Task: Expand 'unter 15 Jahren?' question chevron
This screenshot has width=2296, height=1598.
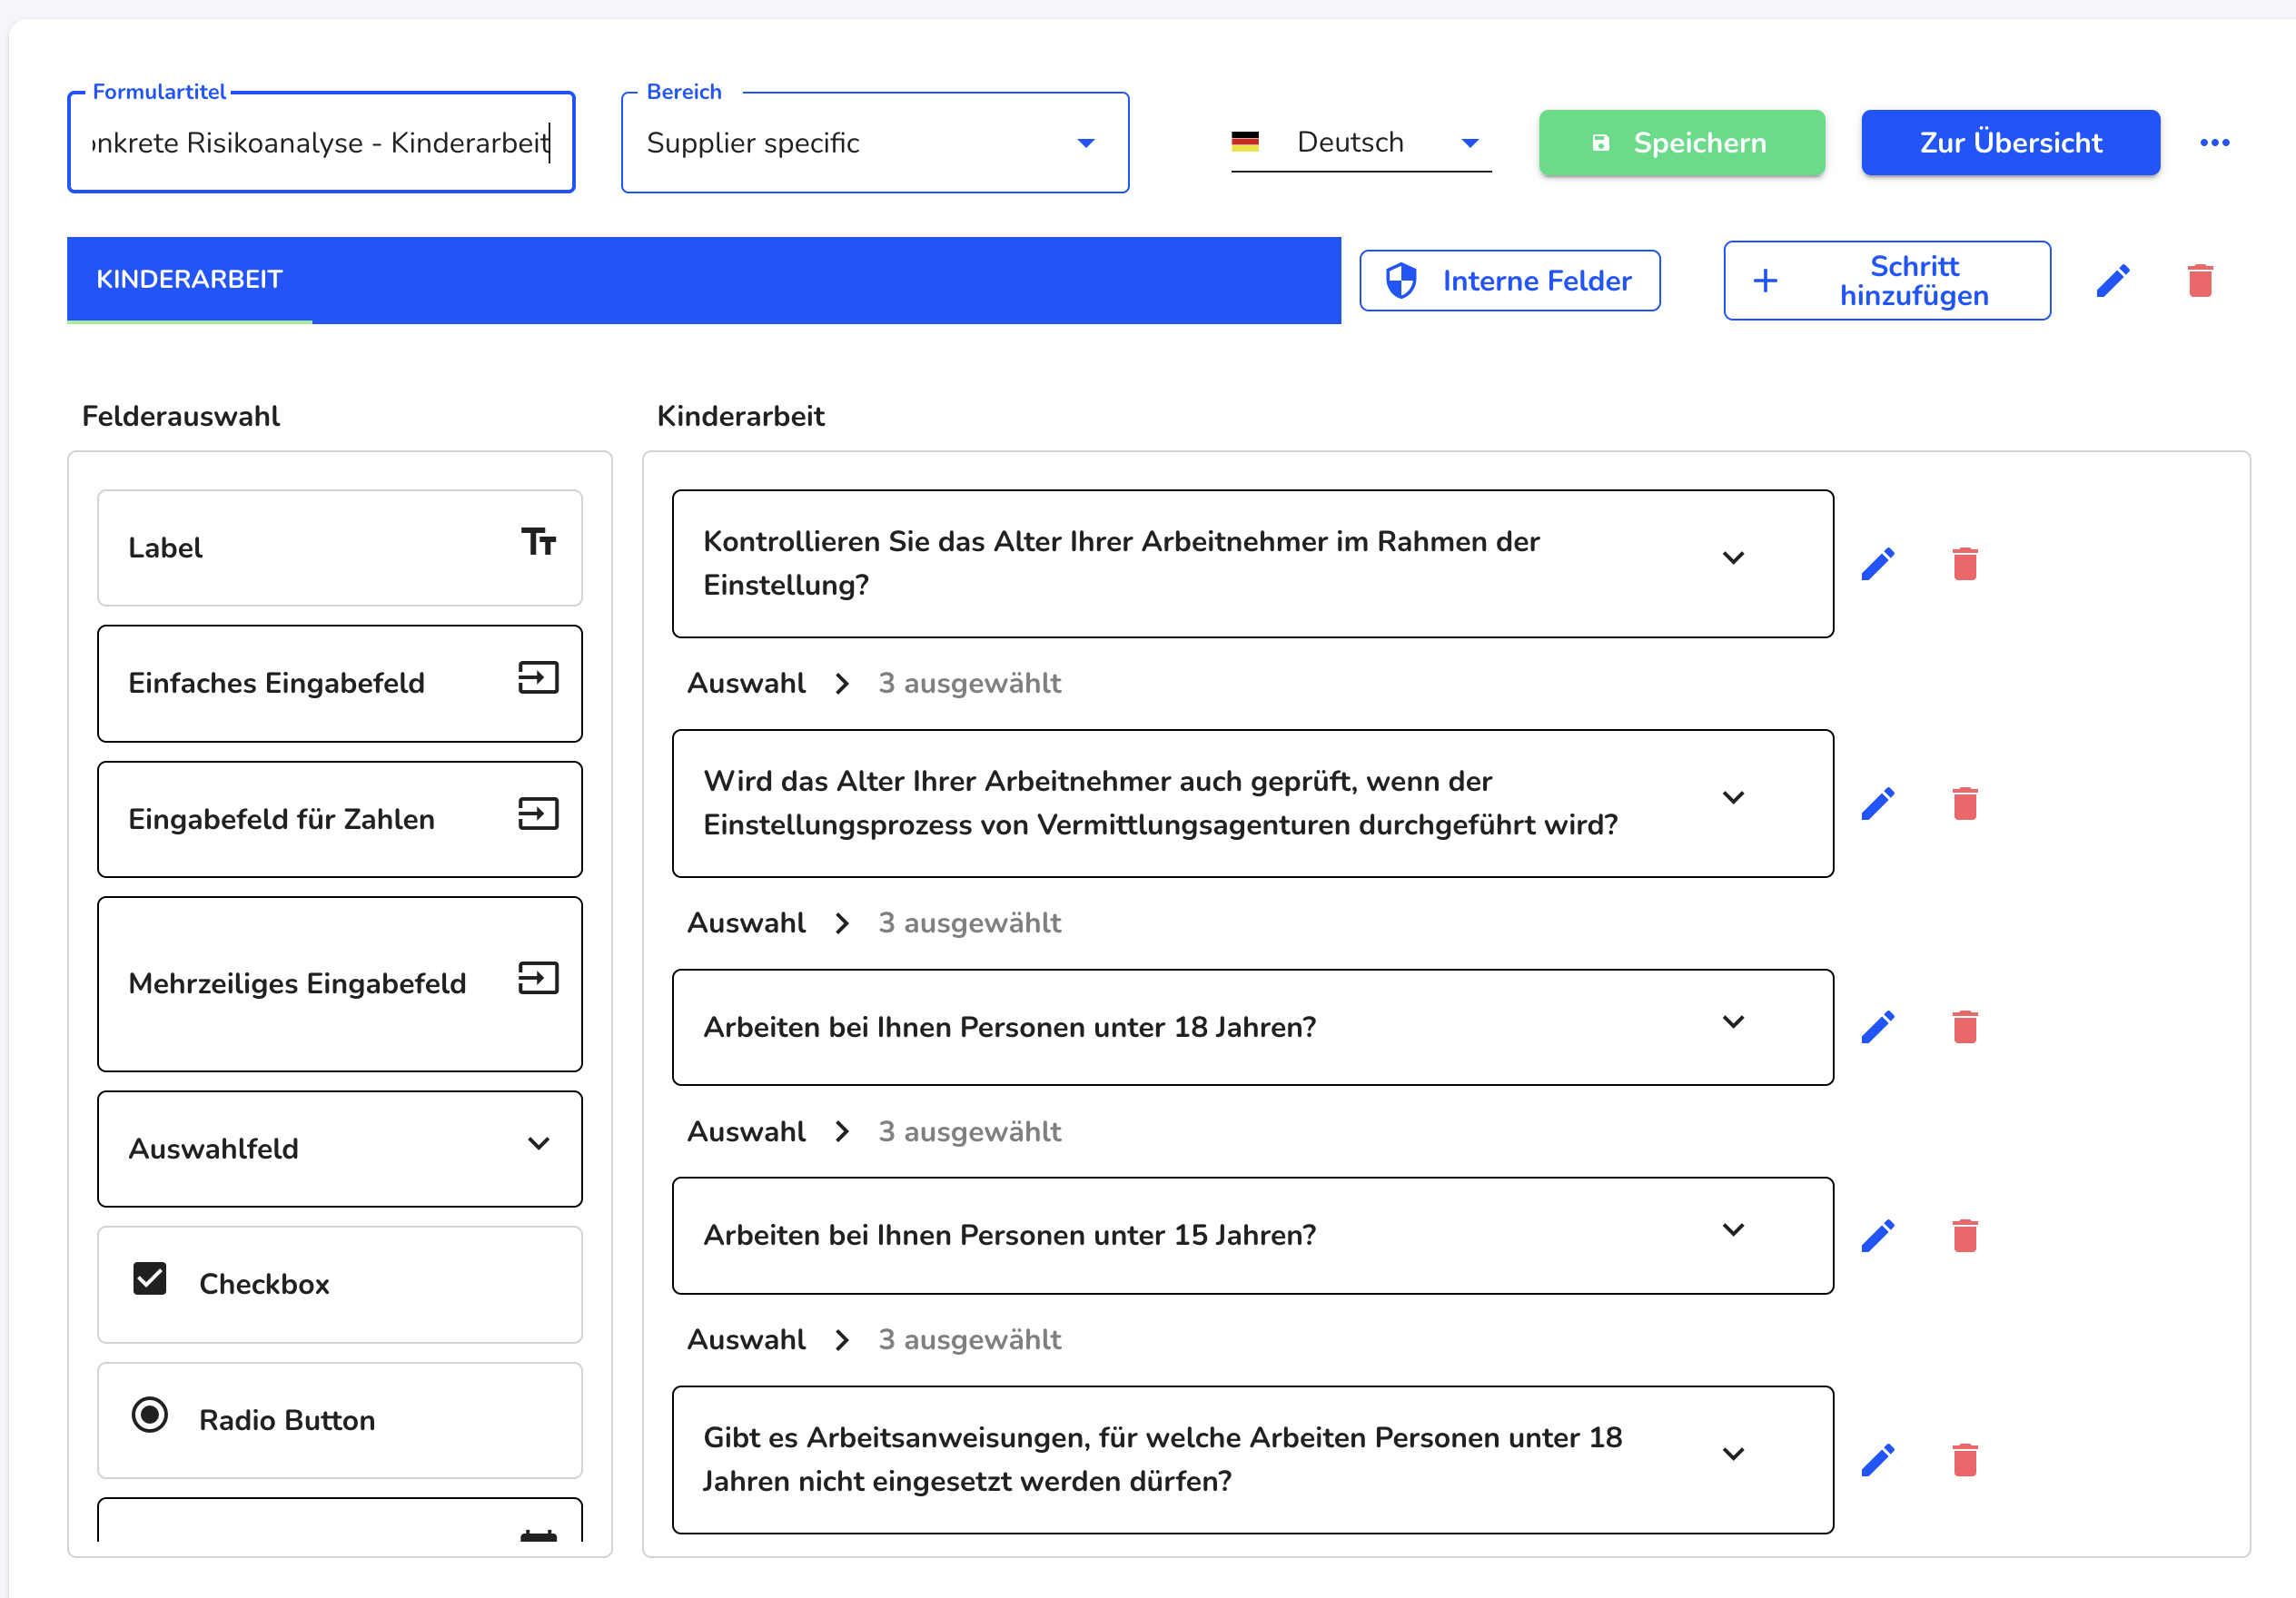Action: pos(1733,1230)
